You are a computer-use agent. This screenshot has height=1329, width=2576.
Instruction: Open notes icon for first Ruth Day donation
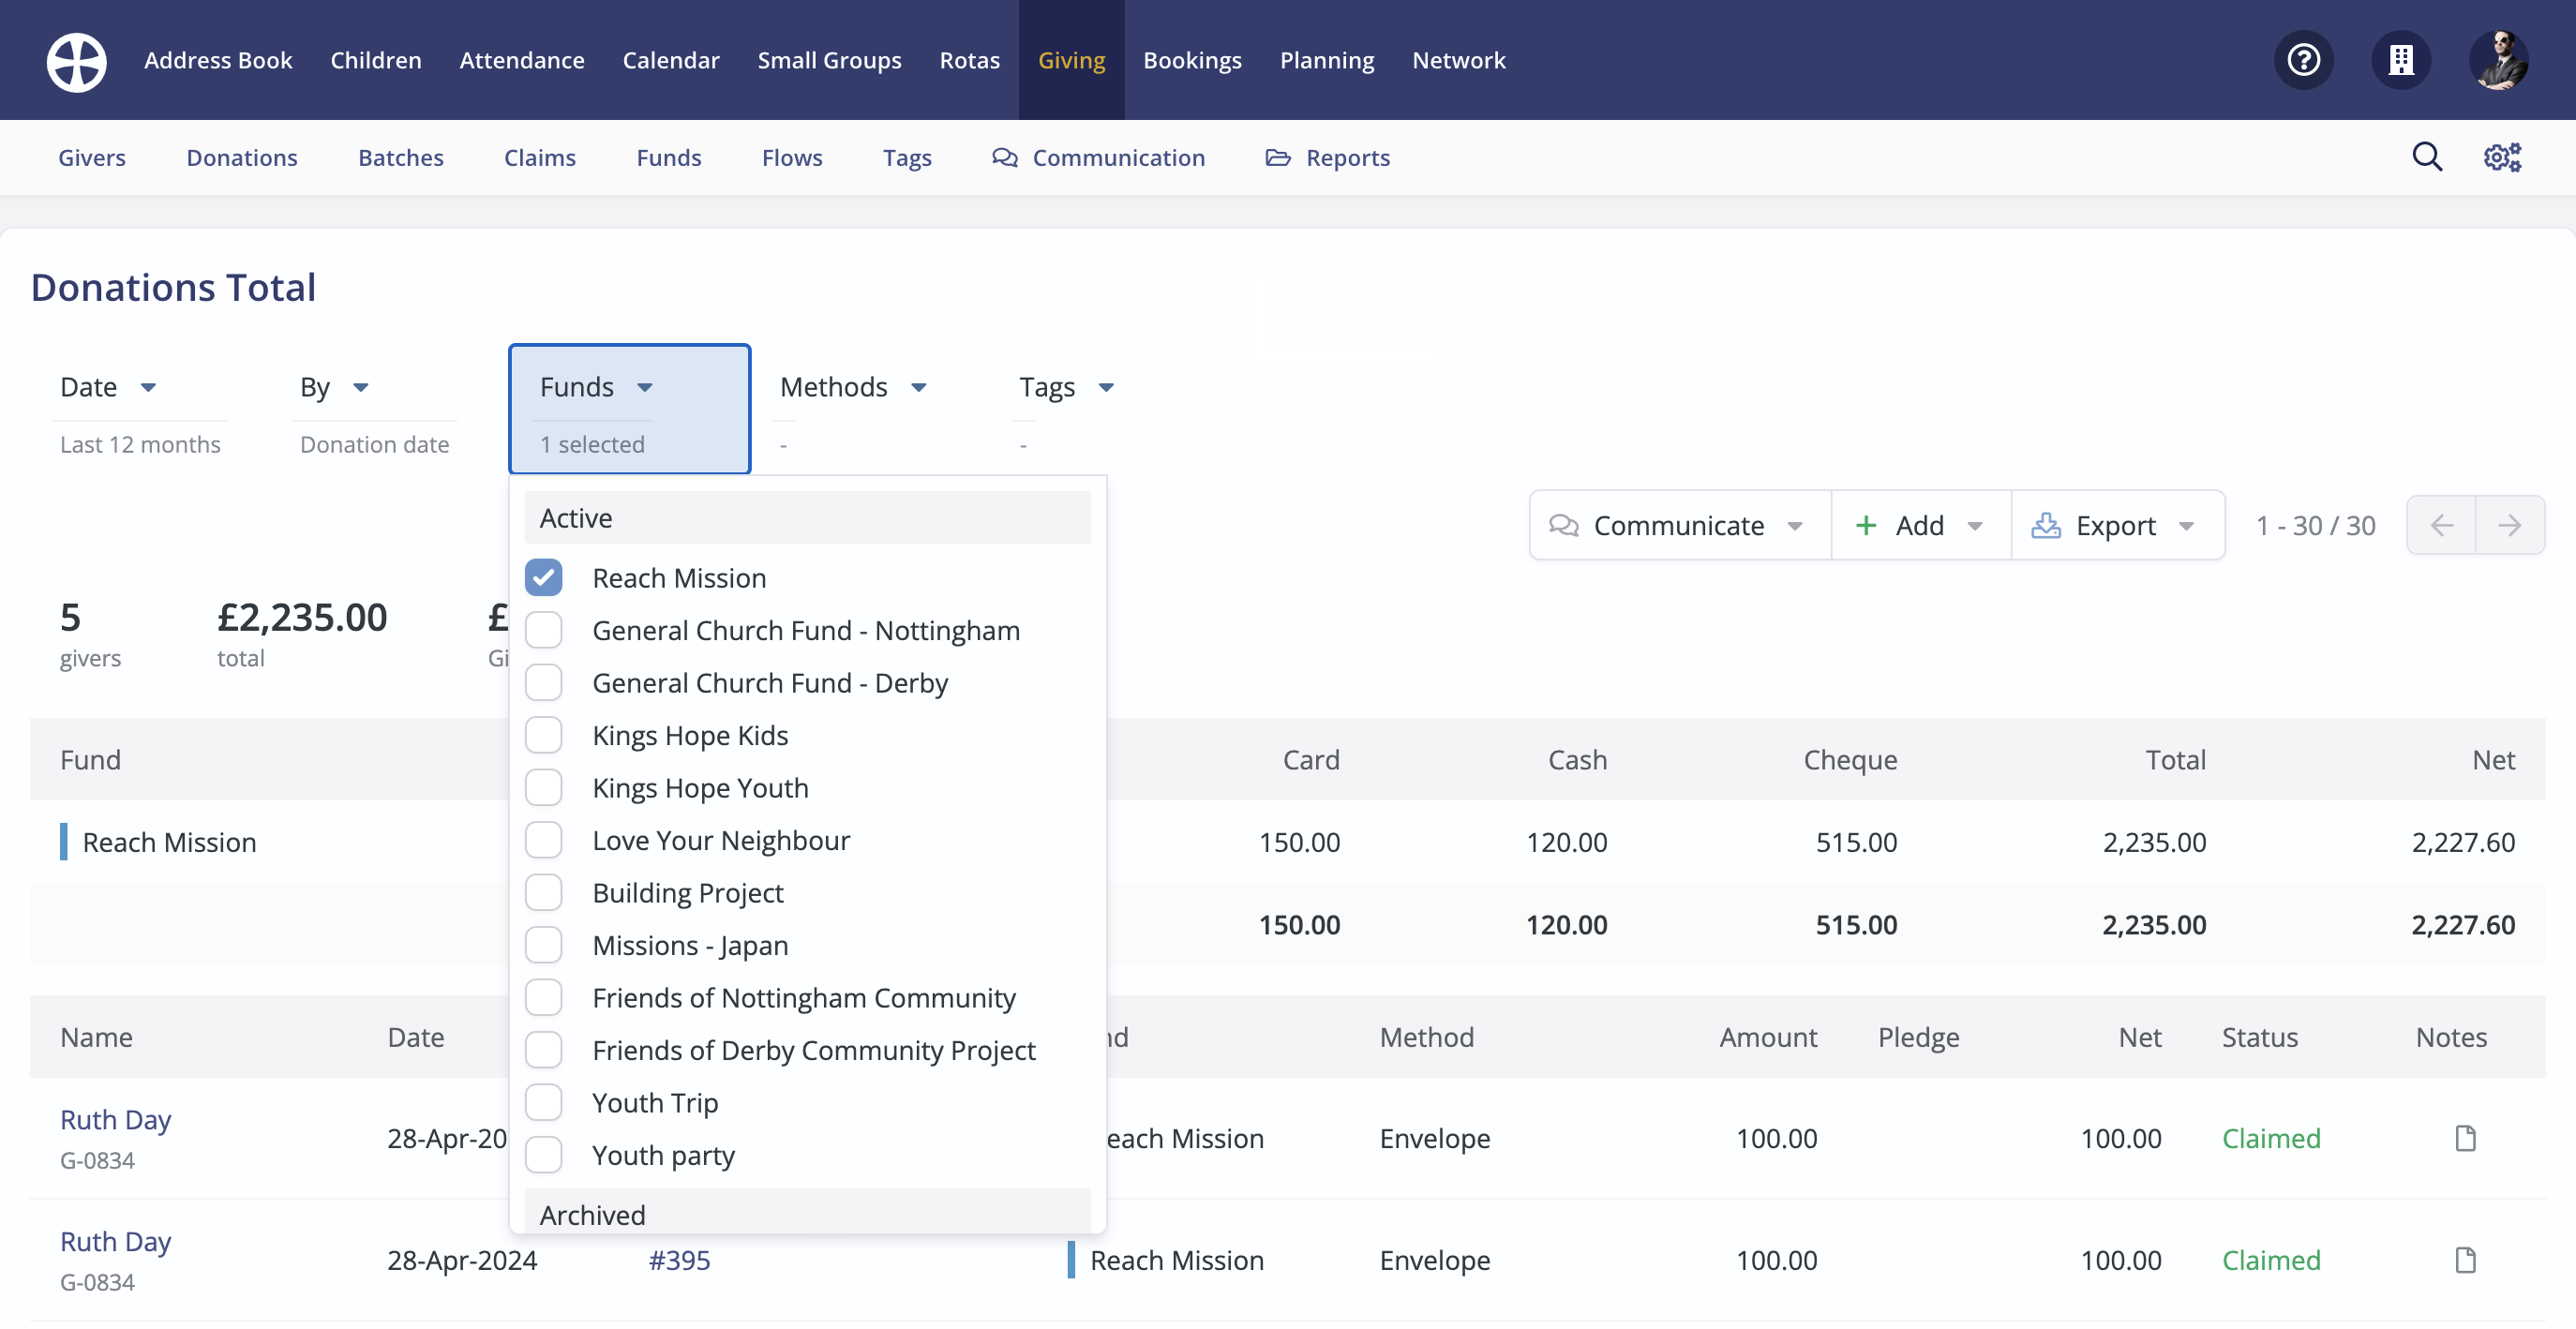(2465, 1138)
